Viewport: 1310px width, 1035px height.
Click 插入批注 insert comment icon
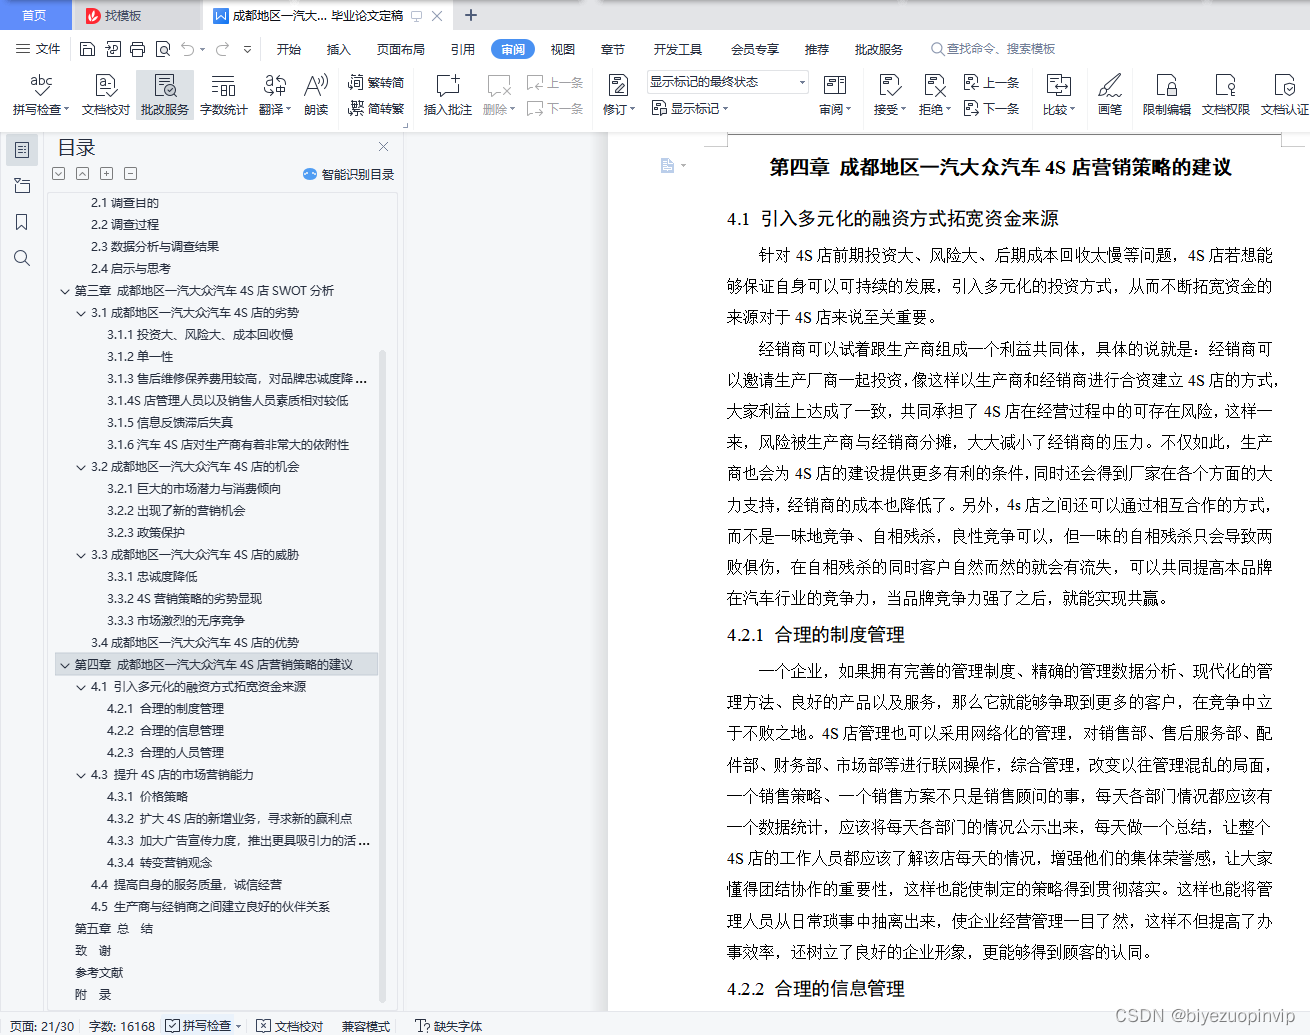[x=447, y=95]
